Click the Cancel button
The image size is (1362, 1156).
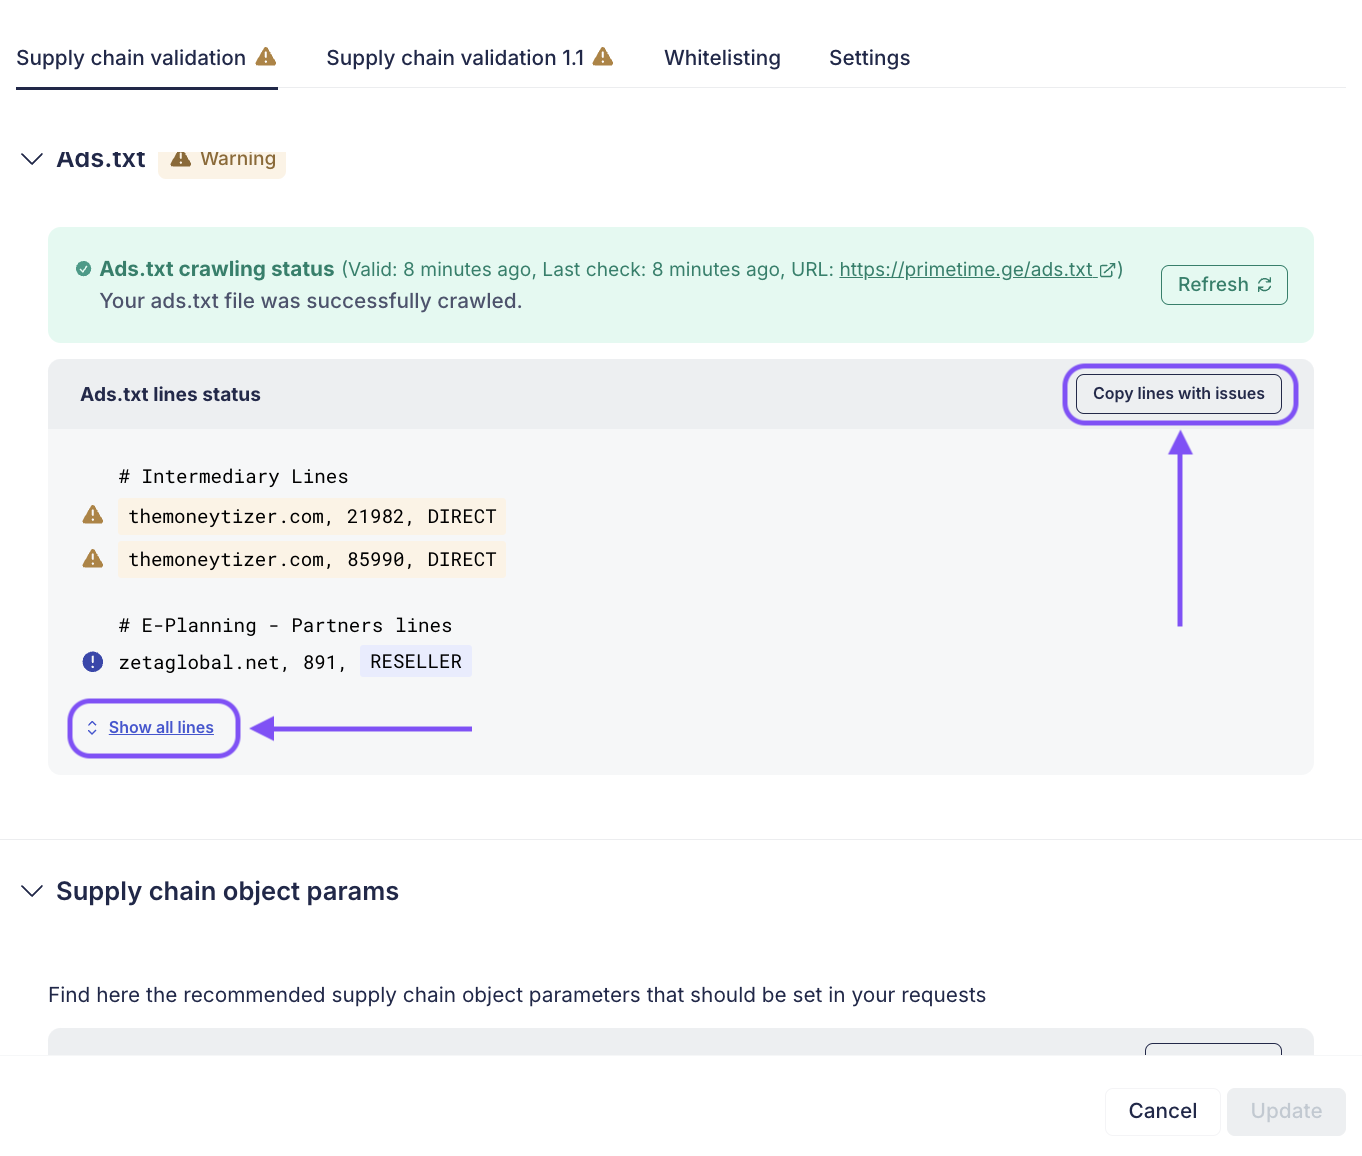[x=1162, y=1111]
